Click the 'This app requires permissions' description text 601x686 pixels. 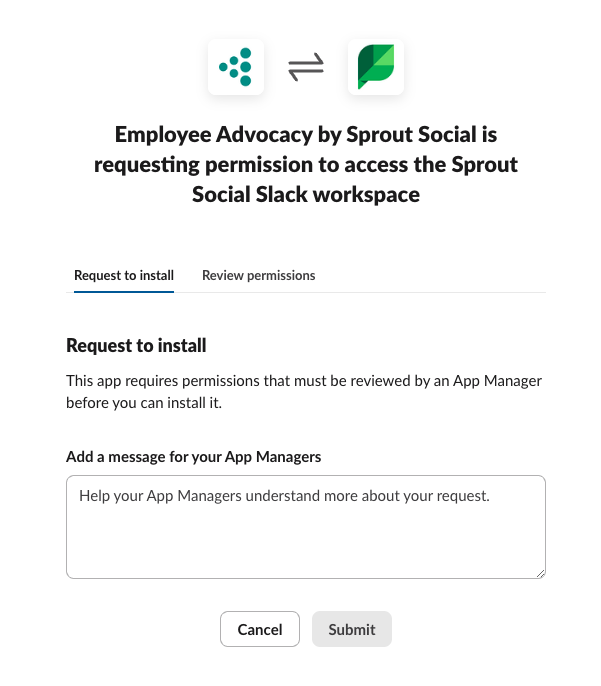[304, 392]
